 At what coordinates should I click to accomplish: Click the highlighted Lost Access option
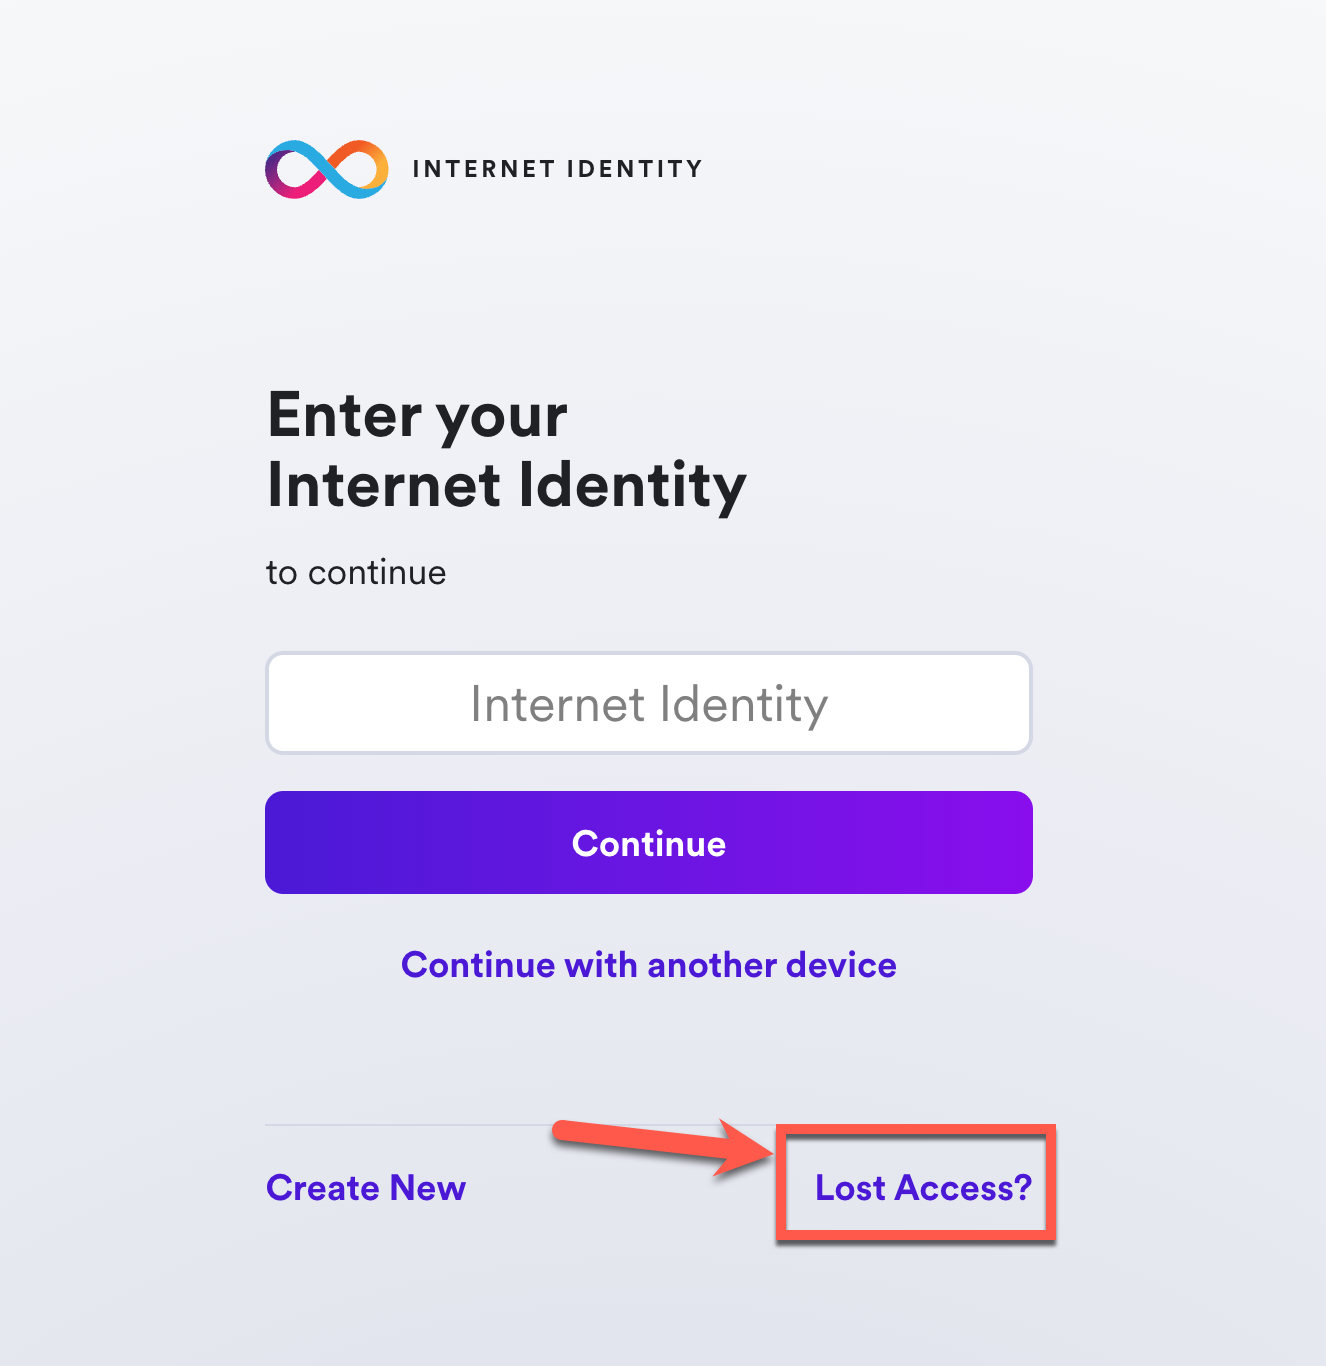(920, 1188)
